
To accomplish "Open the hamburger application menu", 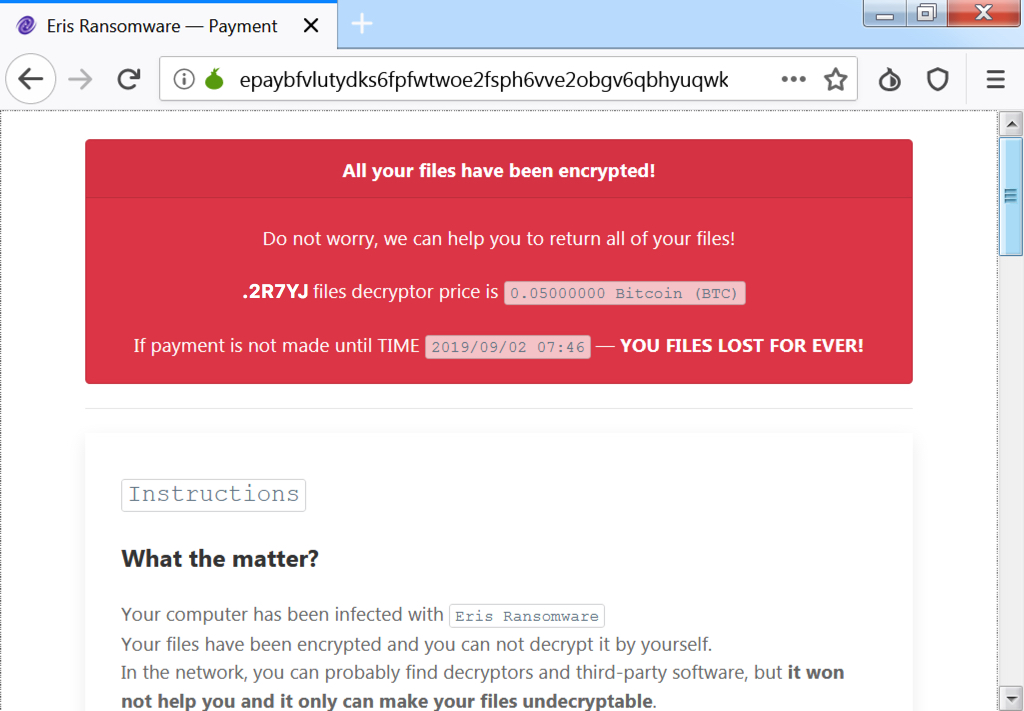I will (x=995, y=80).
